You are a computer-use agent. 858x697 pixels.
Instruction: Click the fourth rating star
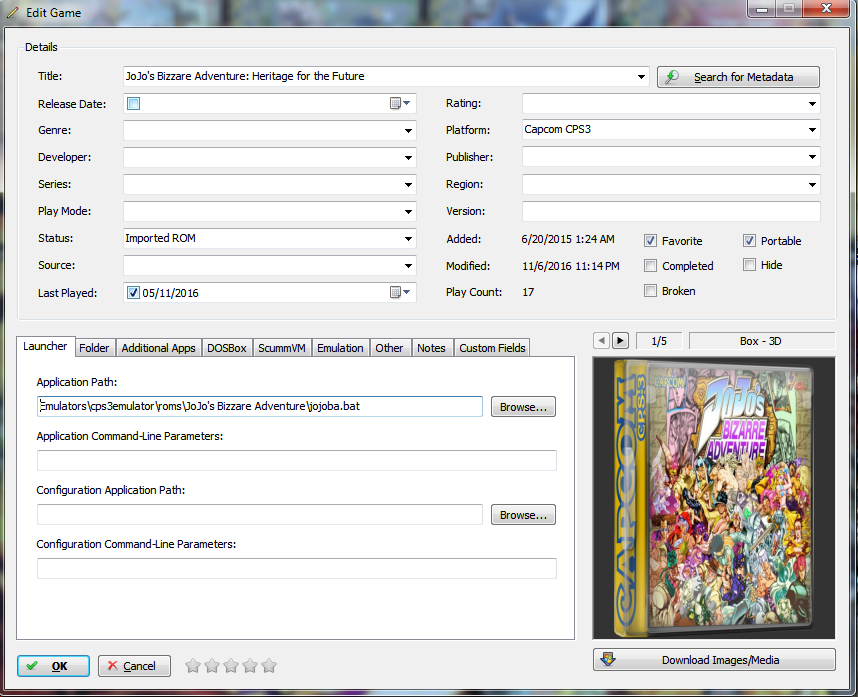pyautogui.click(x=250, y=666)
